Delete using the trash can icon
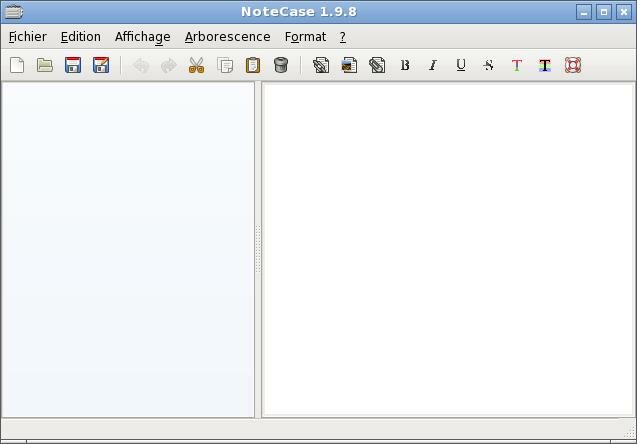Image resolution: width=637 pixels, height=444 pixels. click(x=281, y=65)
